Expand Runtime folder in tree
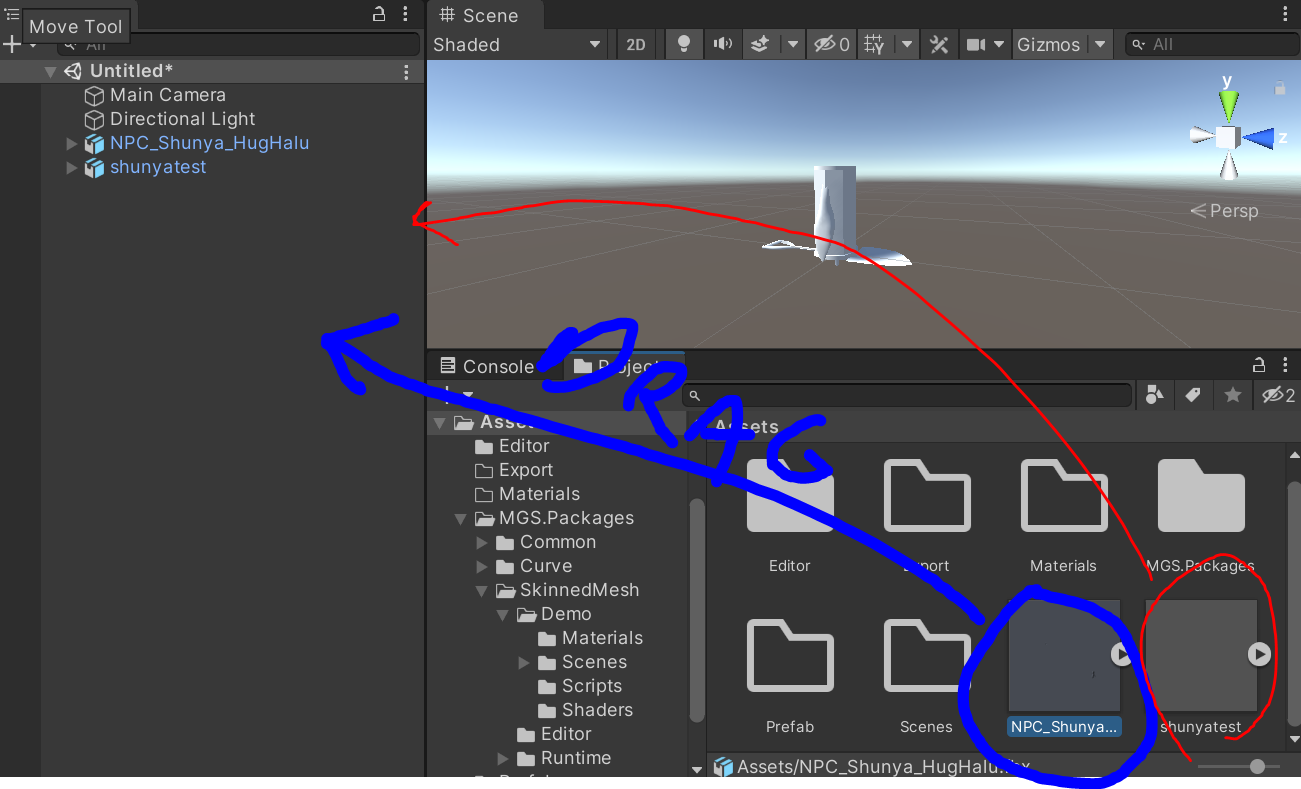The image size is (1301, 789). click(503, 759)
